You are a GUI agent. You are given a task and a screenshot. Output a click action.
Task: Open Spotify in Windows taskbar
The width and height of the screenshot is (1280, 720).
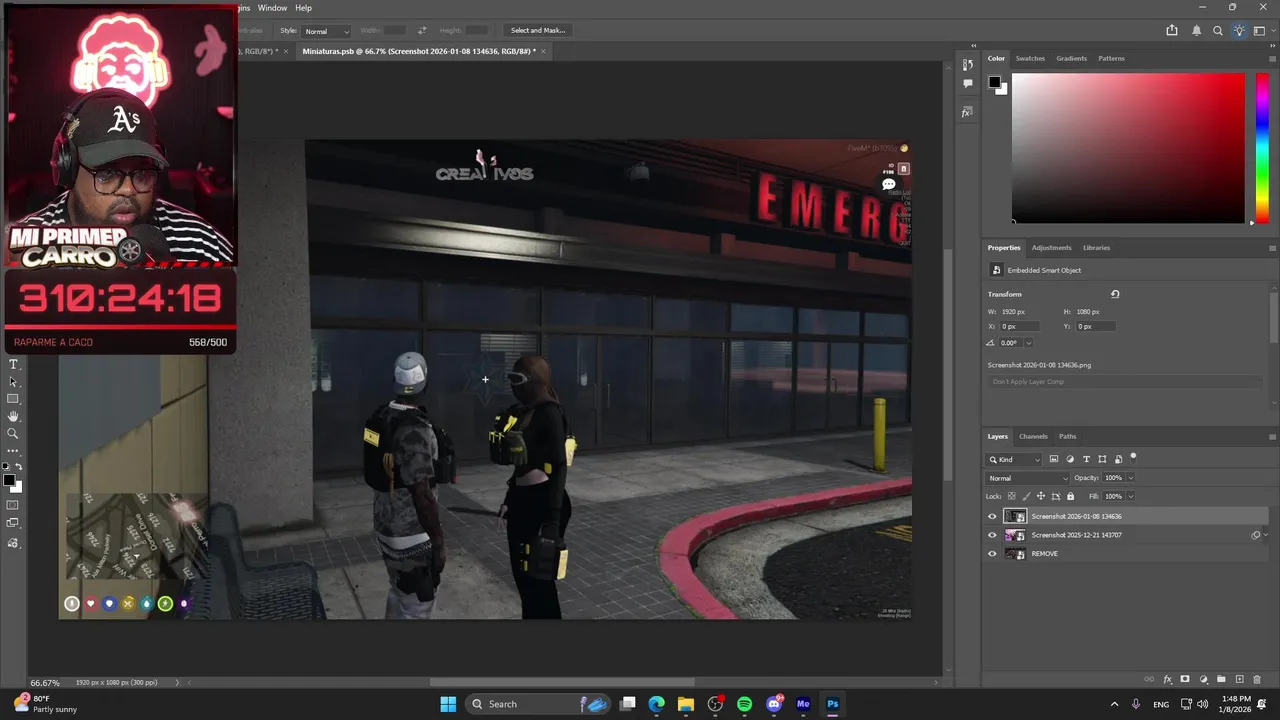click(x=744, y=704)
